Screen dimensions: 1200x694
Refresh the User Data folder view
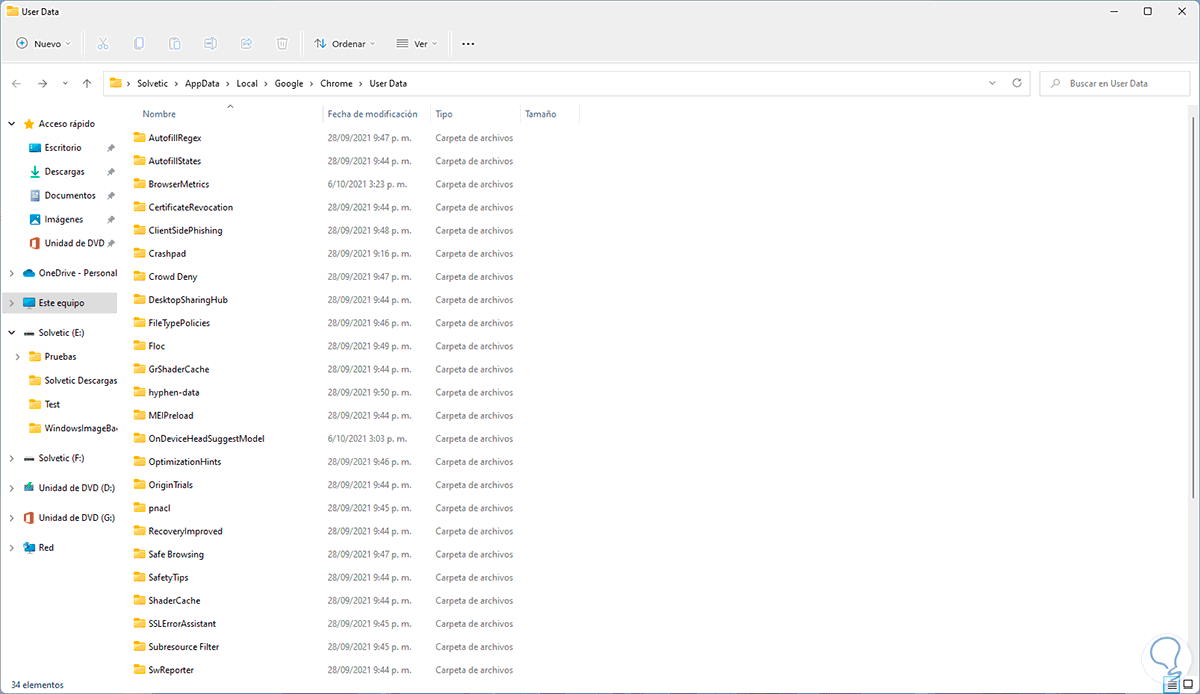point(1017,83)
